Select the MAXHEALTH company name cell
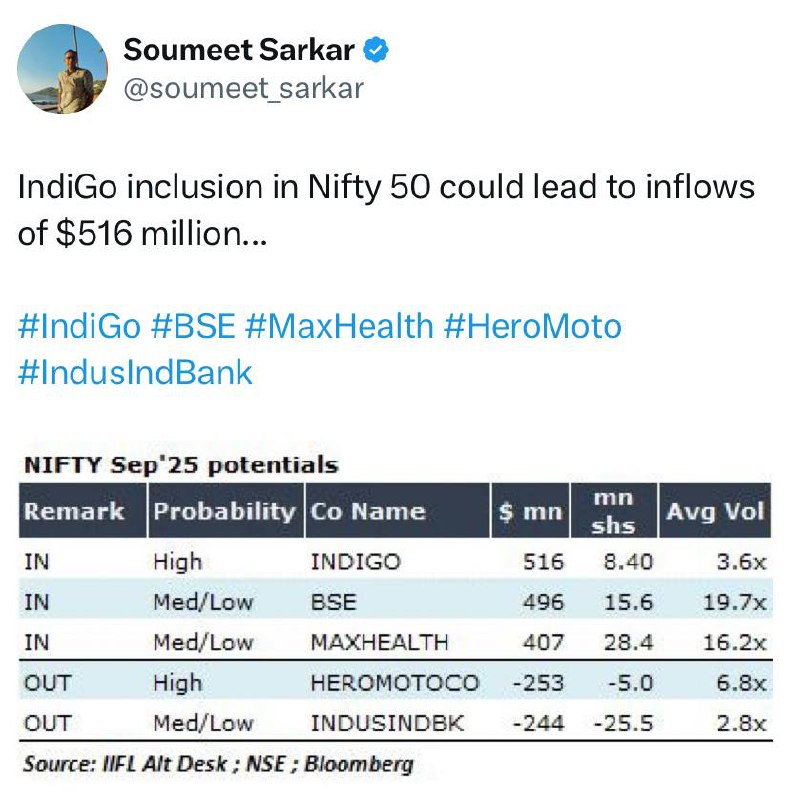Viewport: 790px width, 800px height. (x=380, y=642)
